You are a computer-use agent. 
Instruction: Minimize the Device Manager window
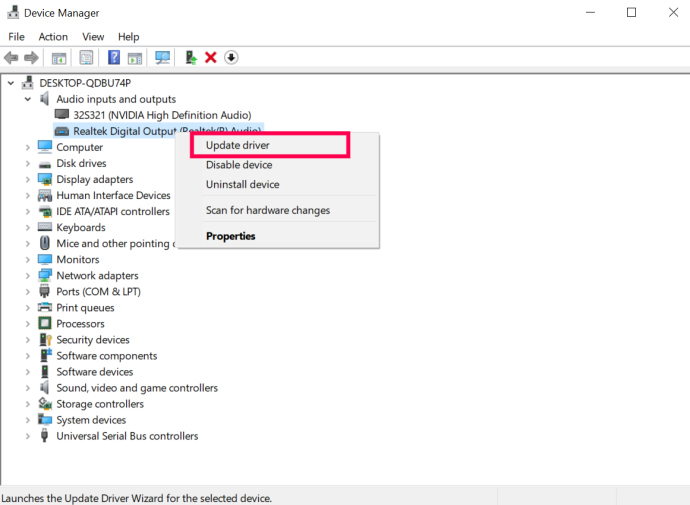click(x=591, y=12)
